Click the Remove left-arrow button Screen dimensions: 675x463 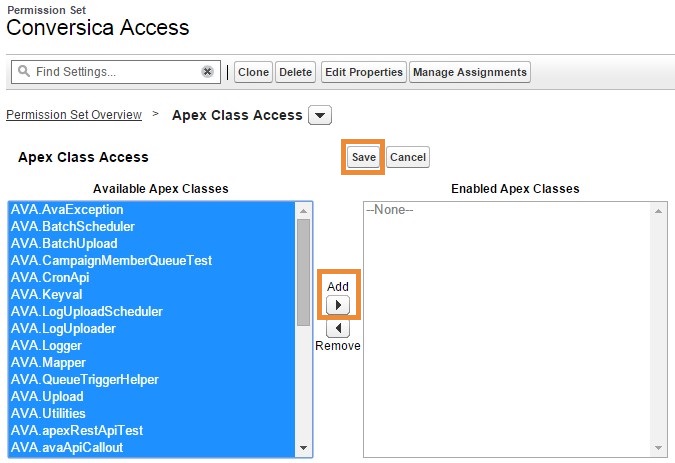[338, 328]
